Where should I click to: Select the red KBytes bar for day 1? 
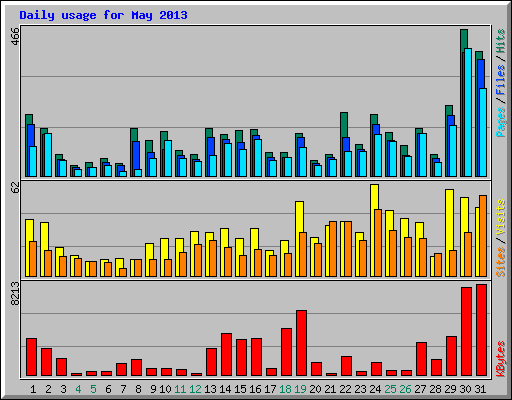(x=31, y=357)
